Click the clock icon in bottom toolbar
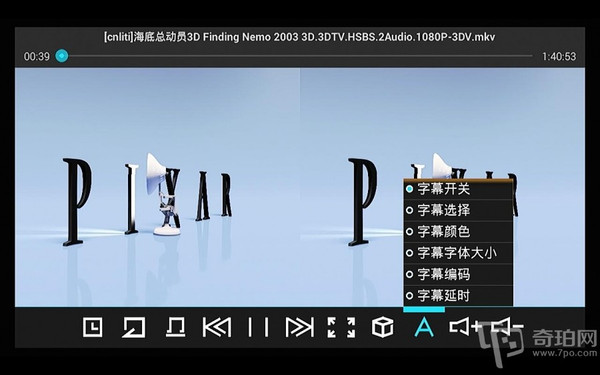 93,327
